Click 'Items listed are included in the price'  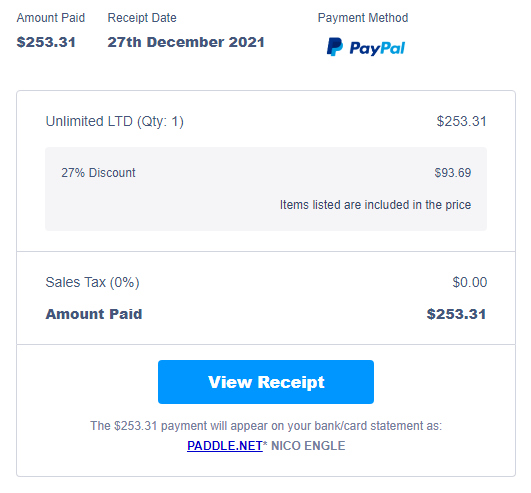click(x=375, y=205)
